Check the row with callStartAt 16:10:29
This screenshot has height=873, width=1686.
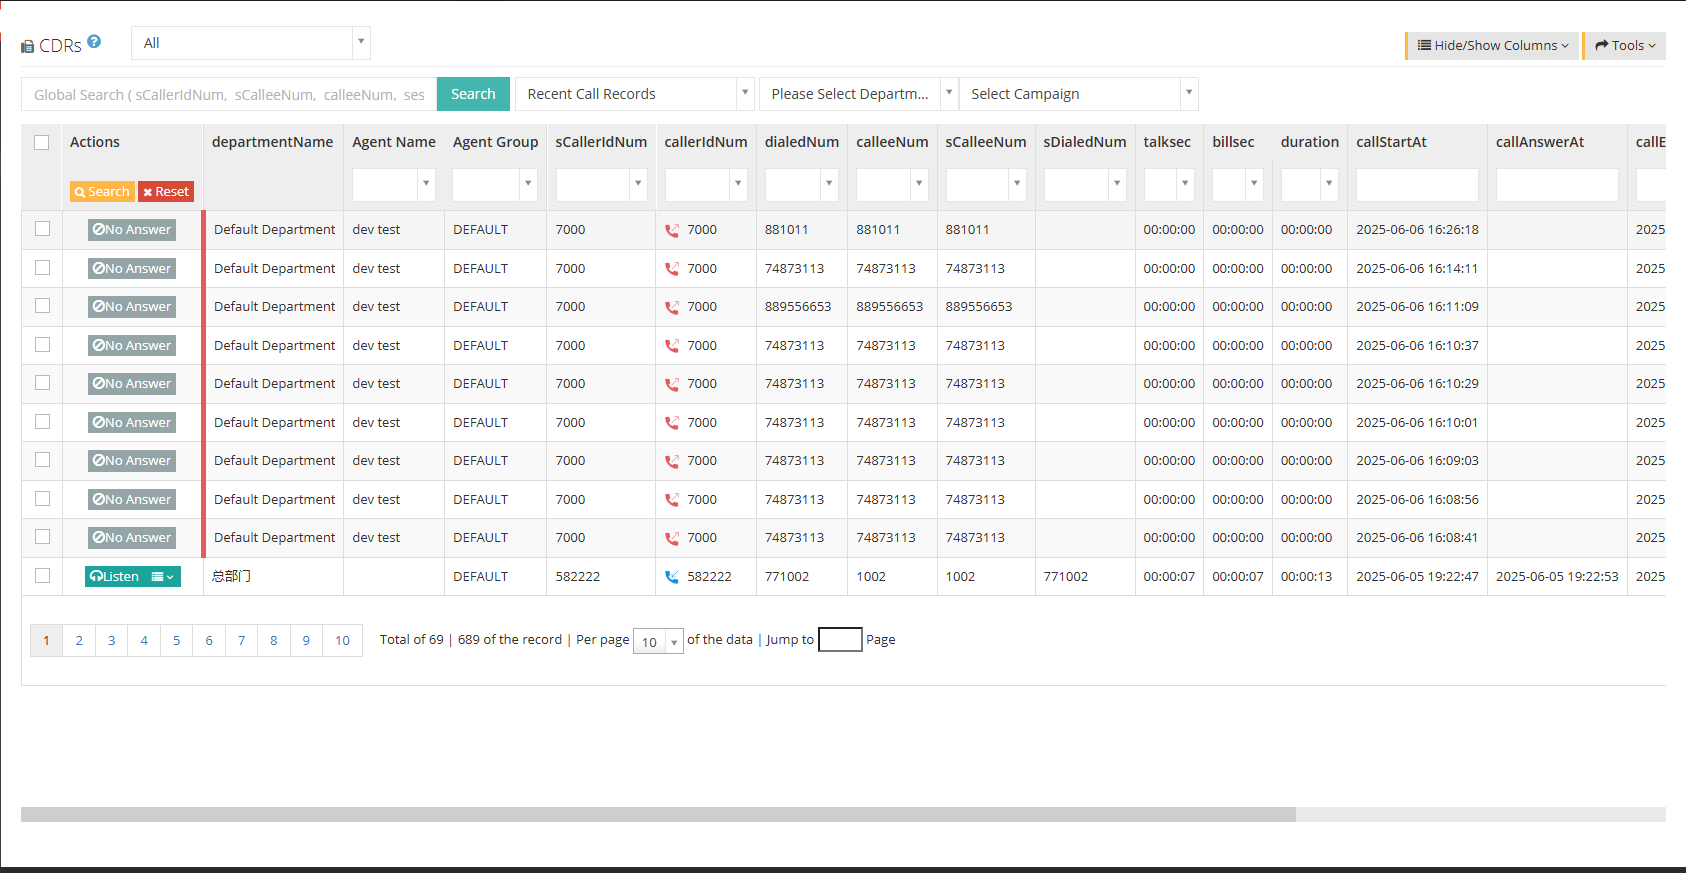click(x=42, y=383)
